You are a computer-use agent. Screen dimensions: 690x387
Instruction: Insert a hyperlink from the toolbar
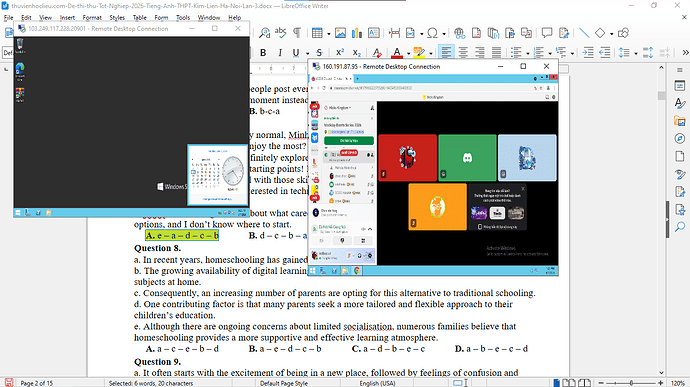click(459, 33)
